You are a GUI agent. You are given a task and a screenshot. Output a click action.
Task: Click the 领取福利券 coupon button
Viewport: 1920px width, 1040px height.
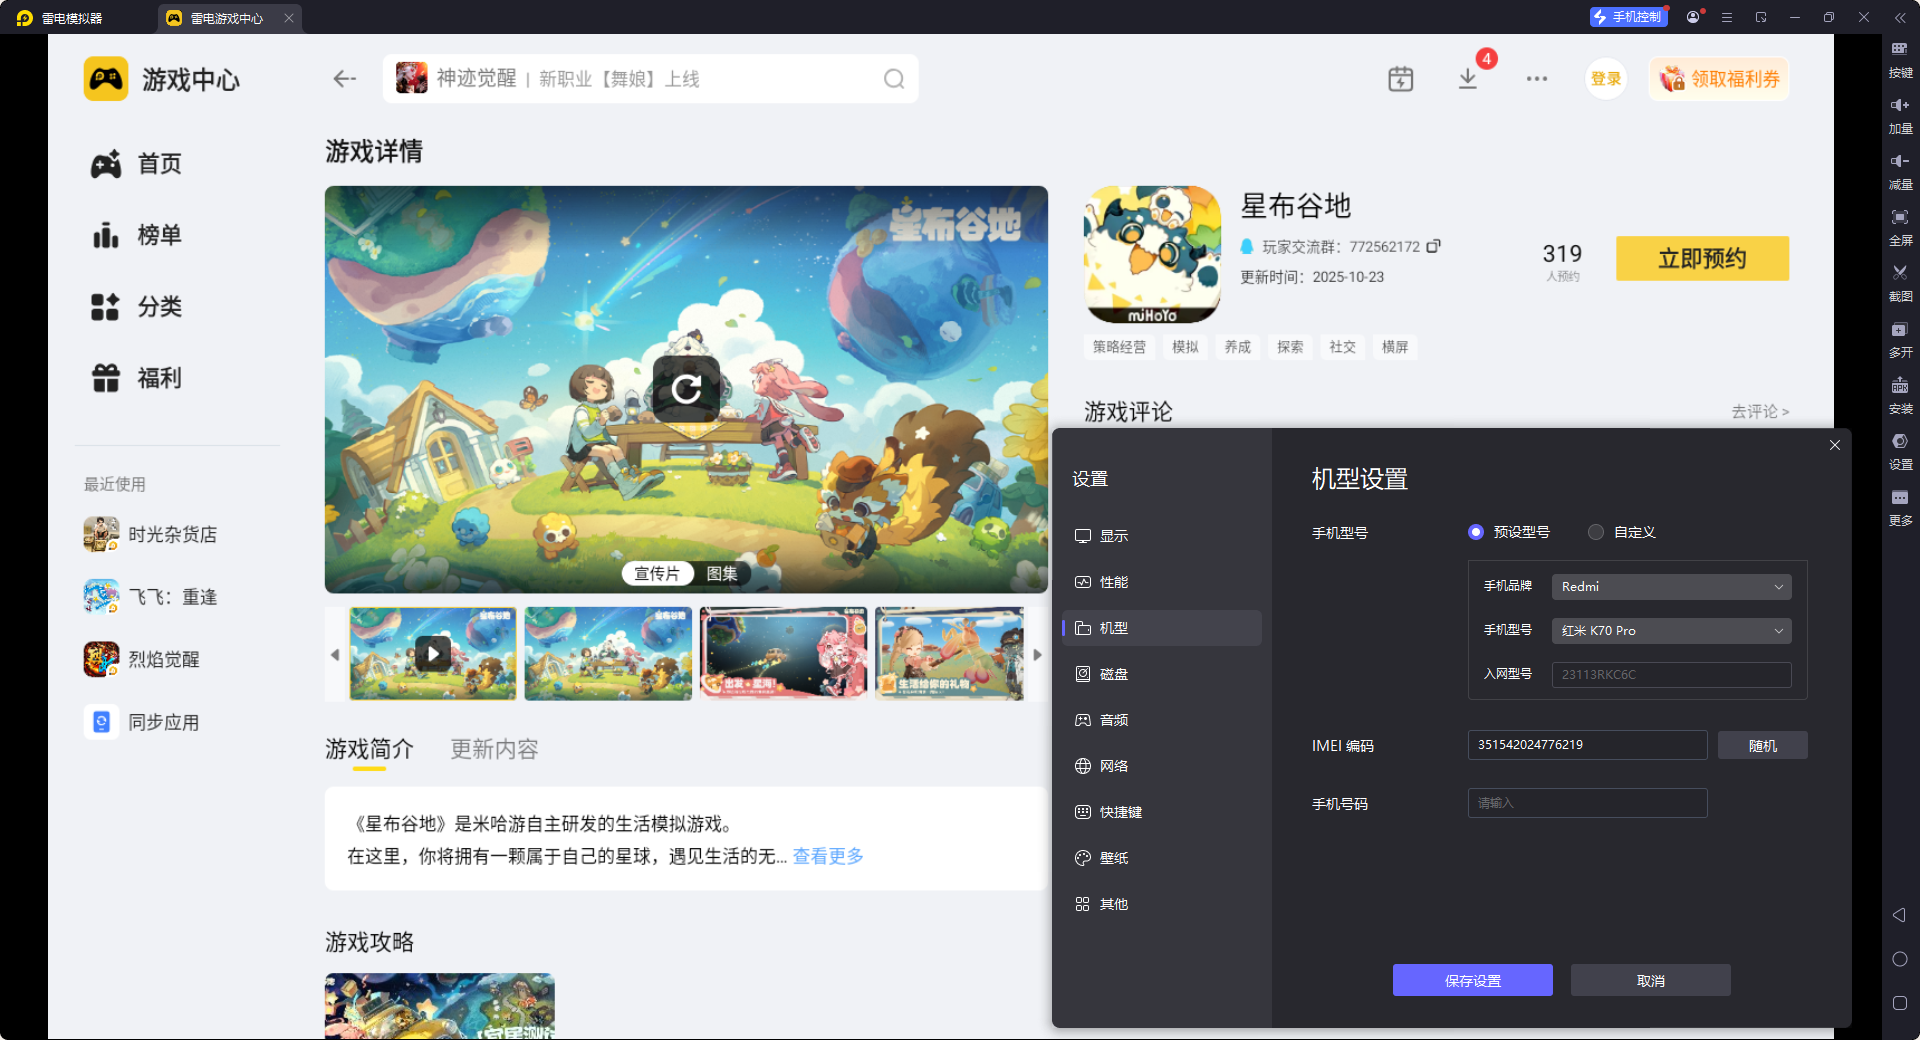[1720, 79]
